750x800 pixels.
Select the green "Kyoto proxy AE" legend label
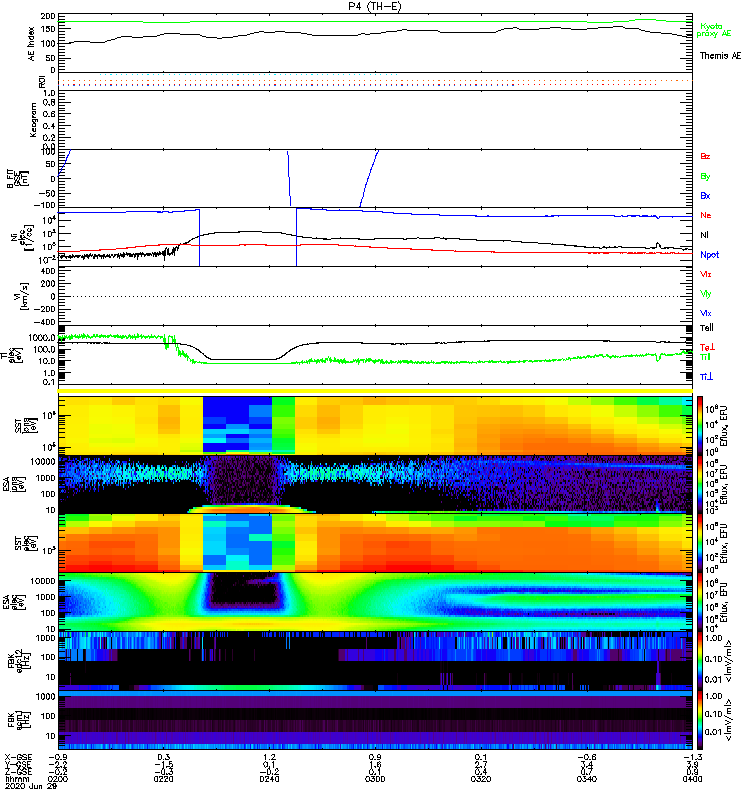[x=714, y=30]
